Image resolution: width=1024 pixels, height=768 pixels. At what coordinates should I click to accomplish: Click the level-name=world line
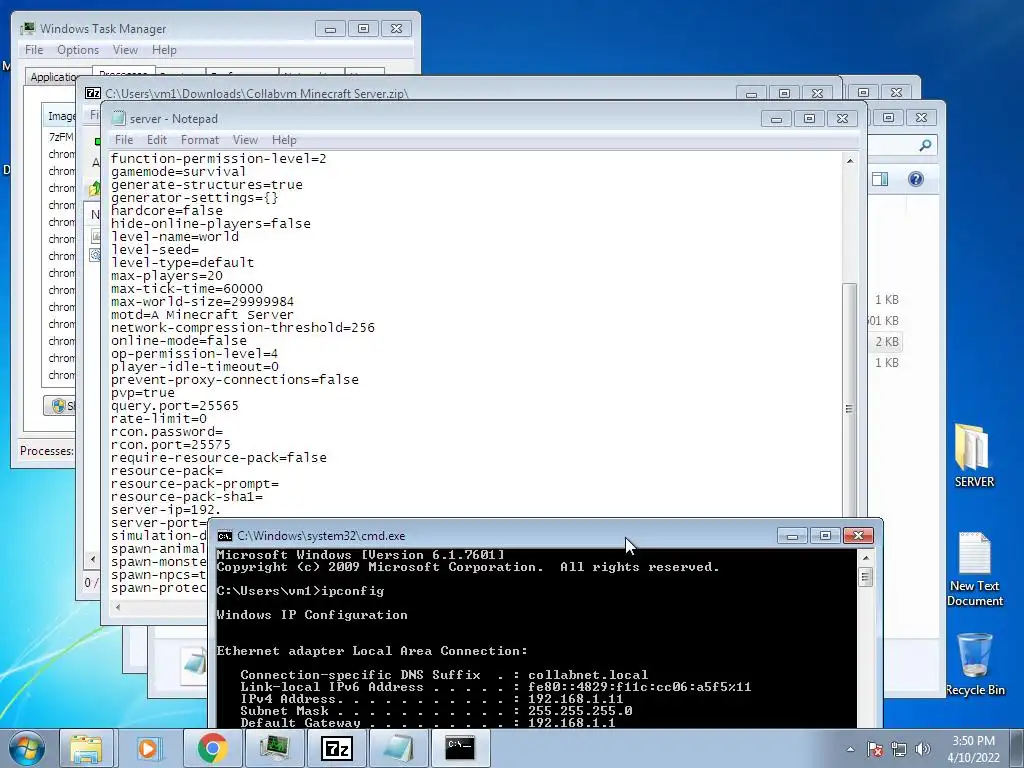(174, 236)
